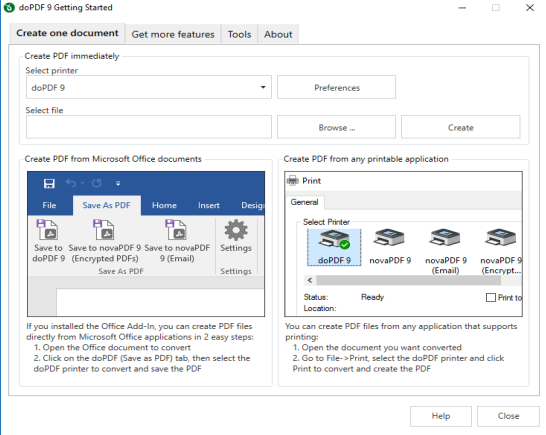The image size is (546, 435).
Task: Click the File tab in Office preview
Action: 49,205
